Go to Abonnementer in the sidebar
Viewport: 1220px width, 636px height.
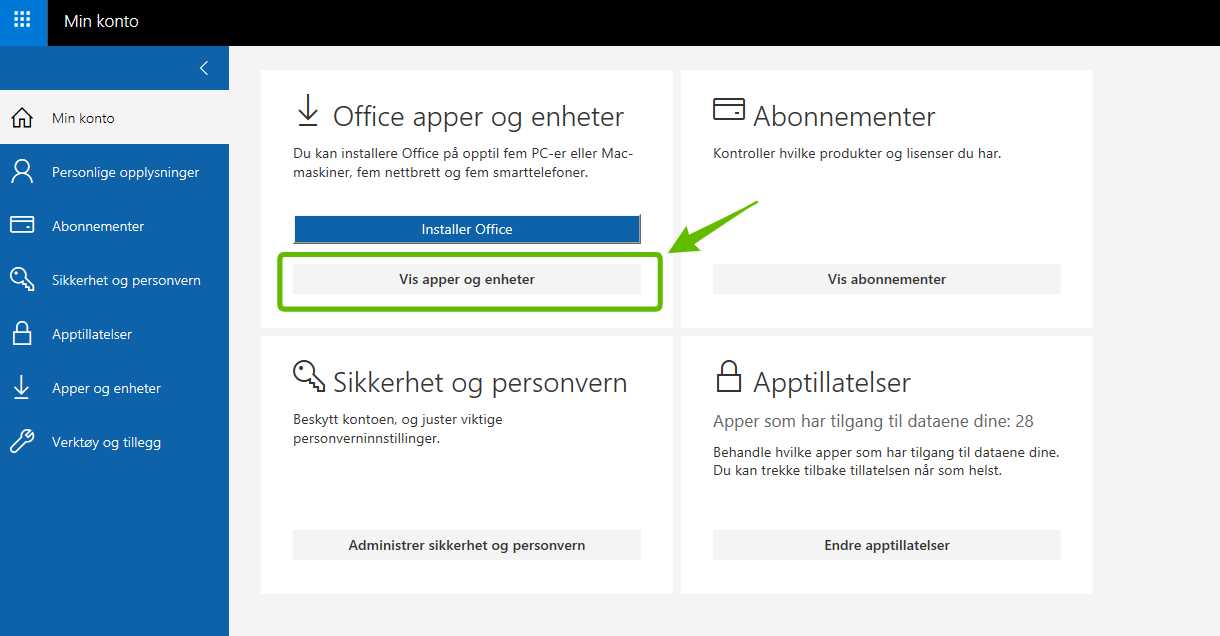[114, 226]
